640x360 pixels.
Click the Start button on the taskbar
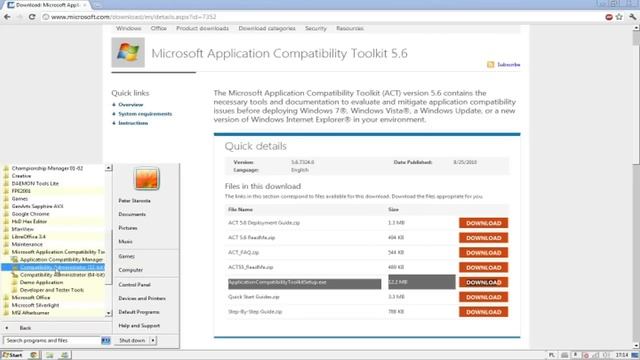12,355
